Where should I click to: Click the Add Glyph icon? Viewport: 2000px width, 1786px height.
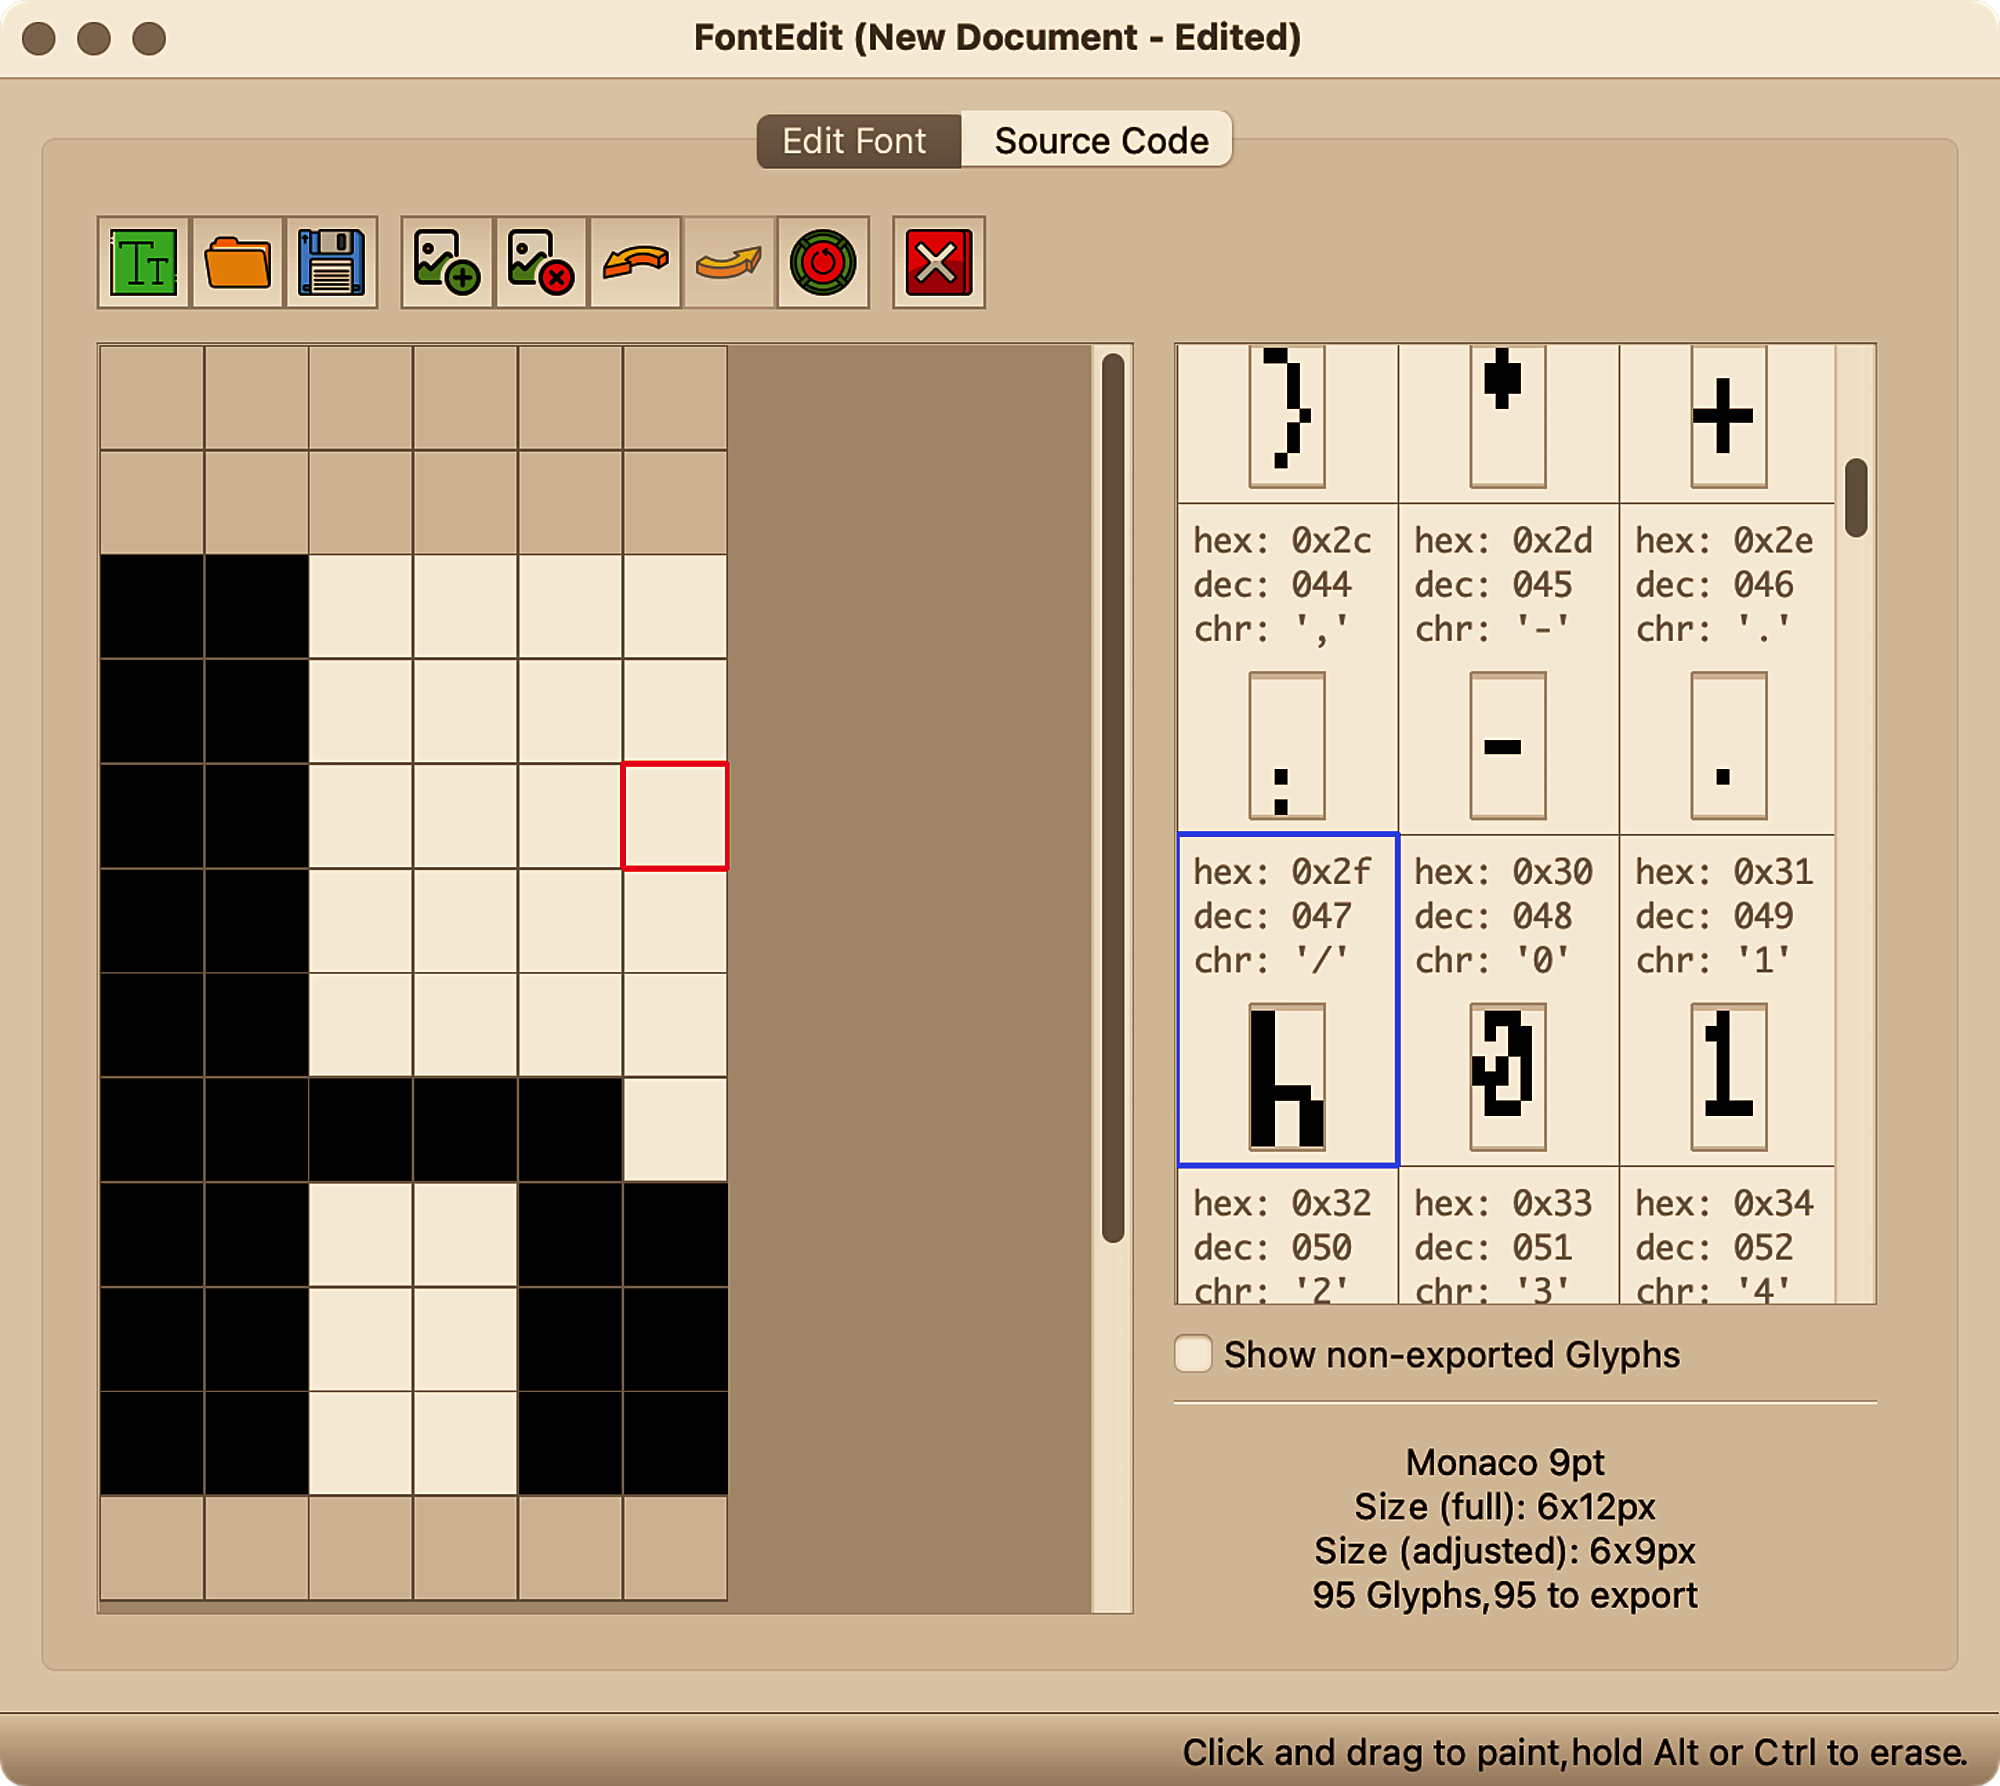[x=447, y=262]
